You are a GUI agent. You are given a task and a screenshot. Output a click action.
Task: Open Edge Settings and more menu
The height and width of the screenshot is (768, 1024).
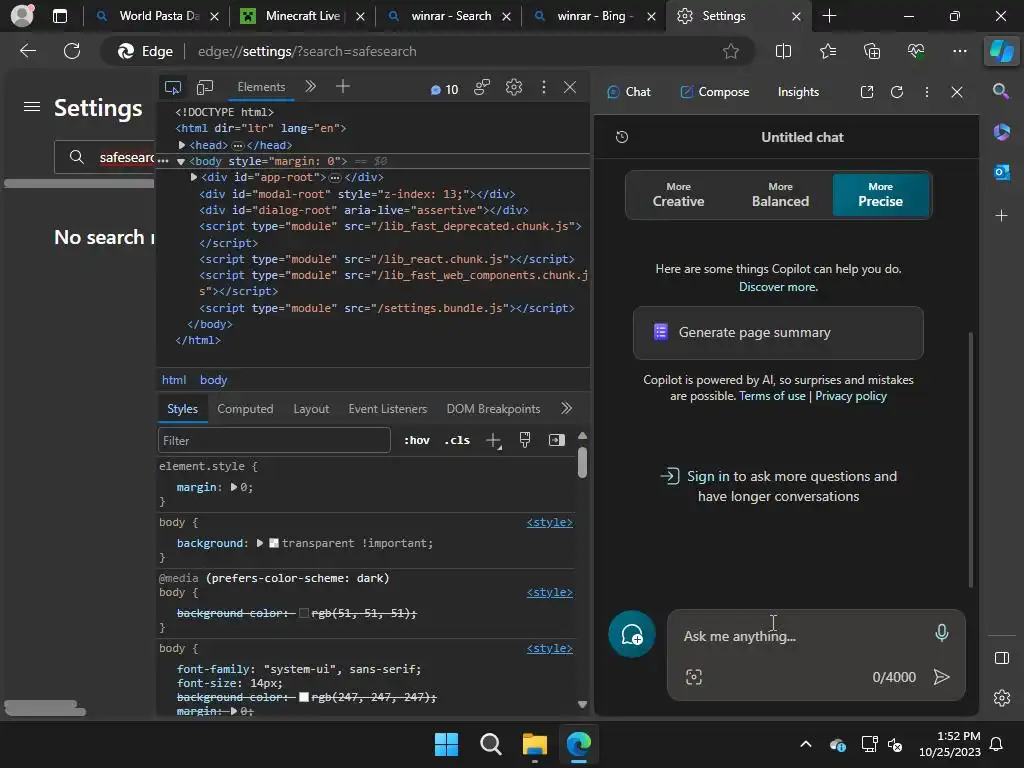tap(959, 51)
